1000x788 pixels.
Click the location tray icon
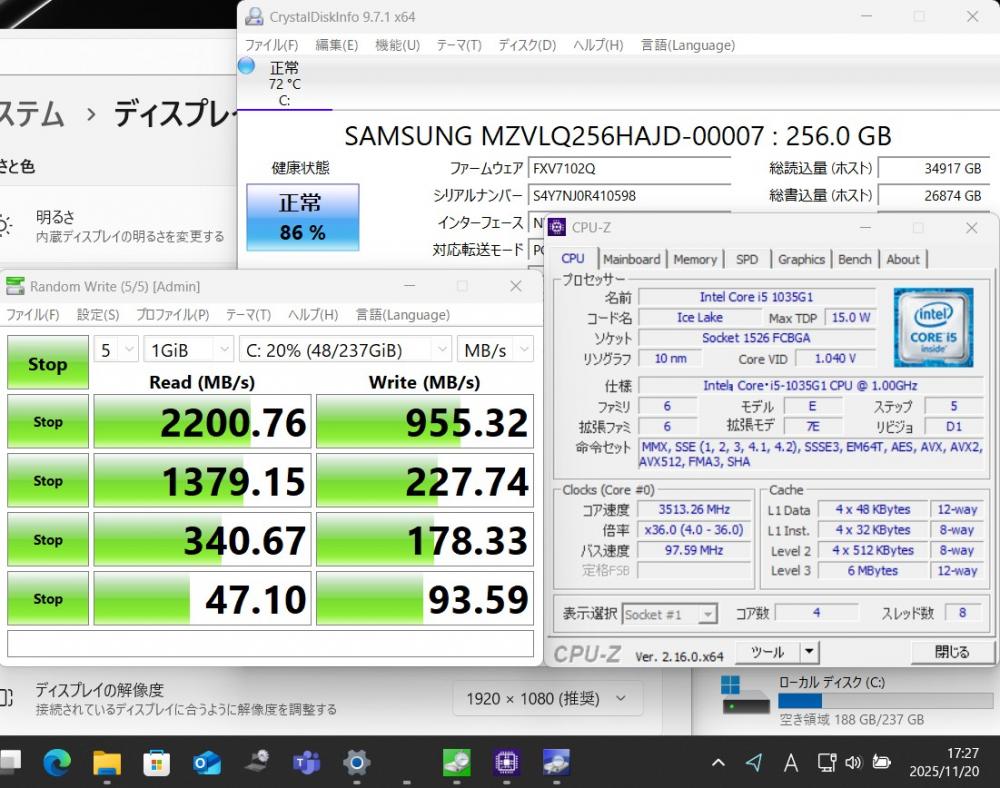pyautogui.click(x=754, y=762)
